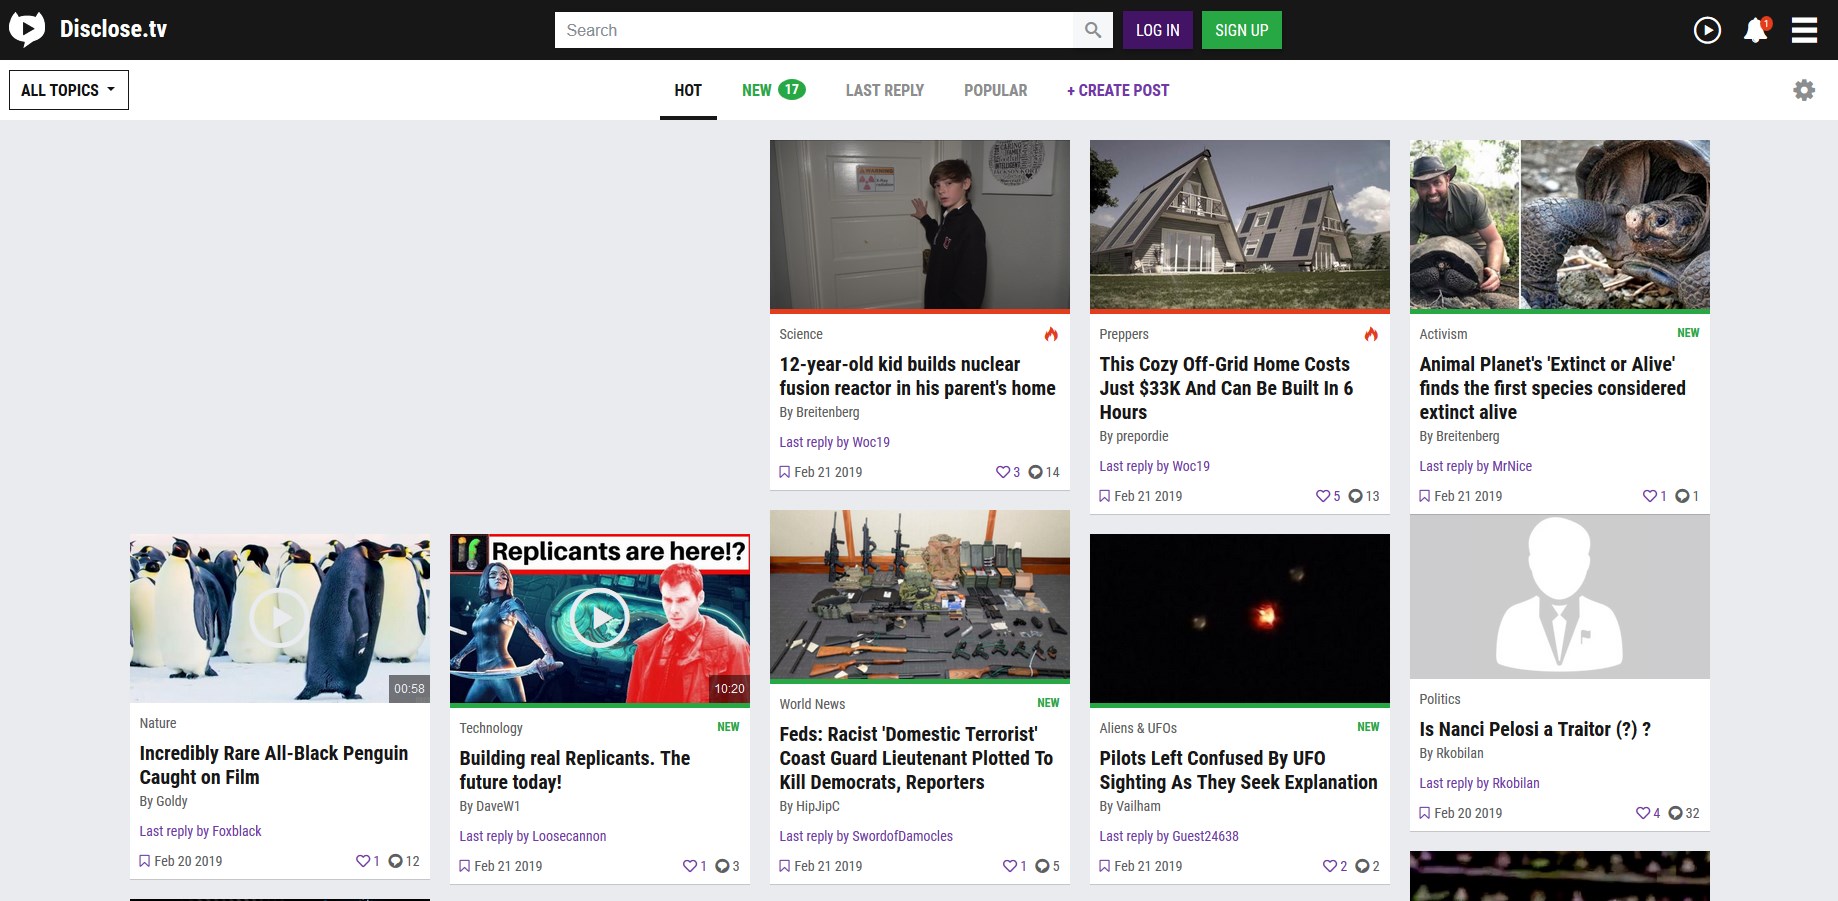The image size is (1838, 901).
Task: Like the Coast Guard Lieutenant post
Action: (x=1009, y=866)
